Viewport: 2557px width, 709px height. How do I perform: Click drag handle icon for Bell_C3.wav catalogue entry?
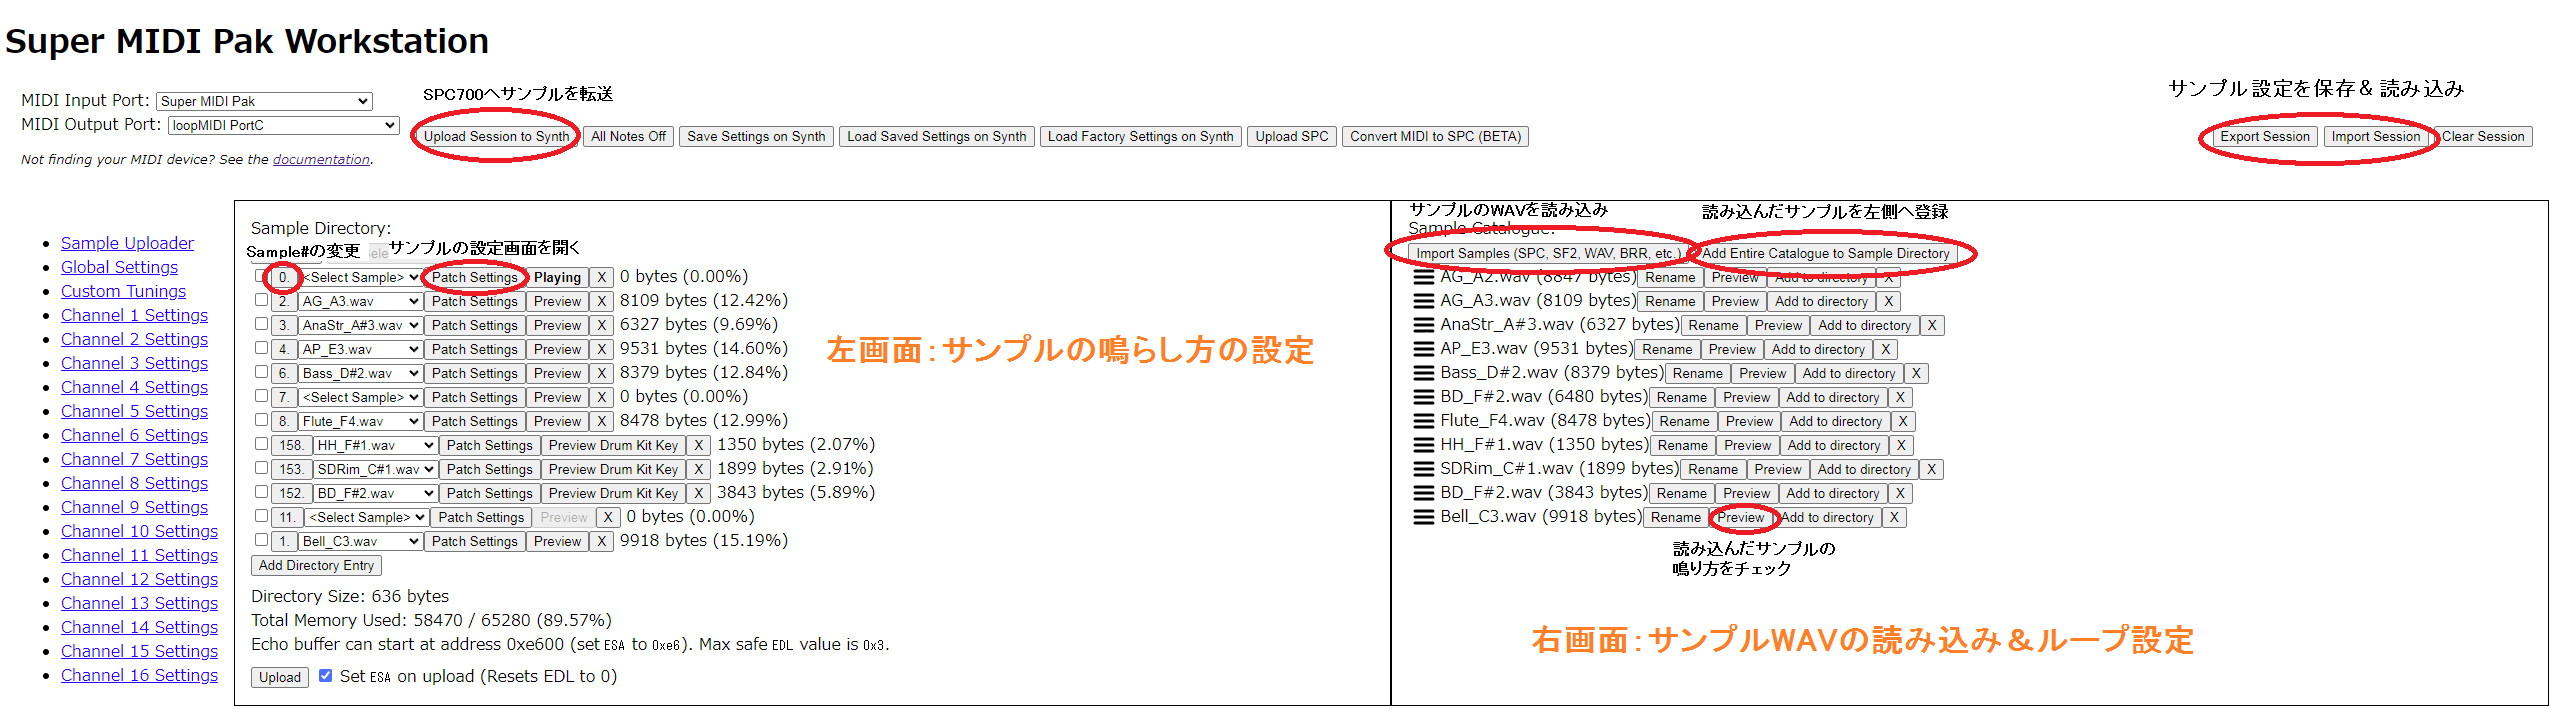click(x=1423, y=517)
